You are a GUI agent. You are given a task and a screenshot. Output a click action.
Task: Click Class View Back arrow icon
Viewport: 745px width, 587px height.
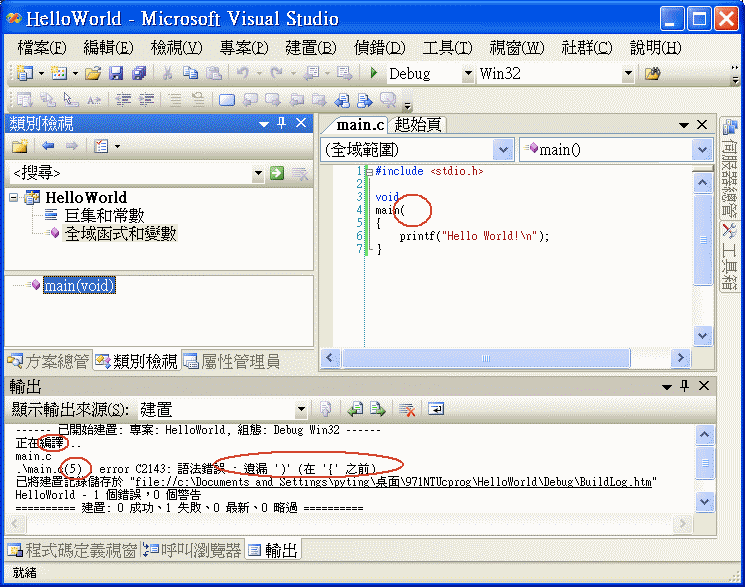pyautogui.click(x=48, y=146)
